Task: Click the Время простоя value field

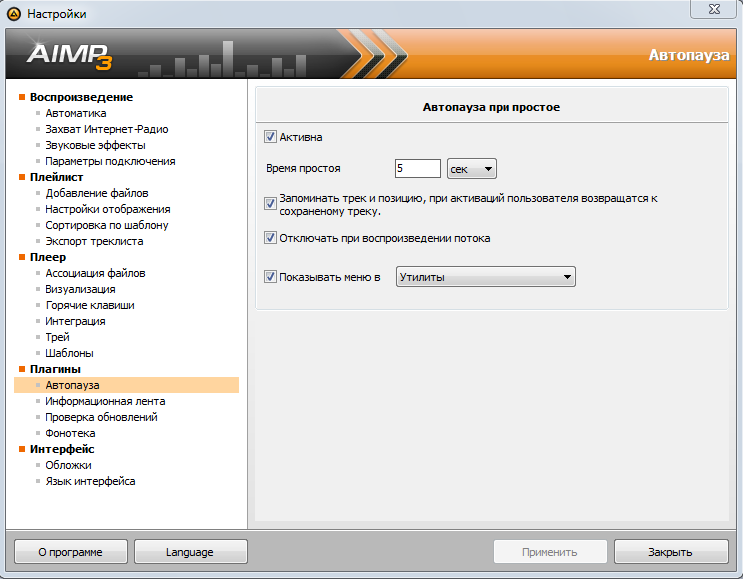Action: [x=417, y=168]
